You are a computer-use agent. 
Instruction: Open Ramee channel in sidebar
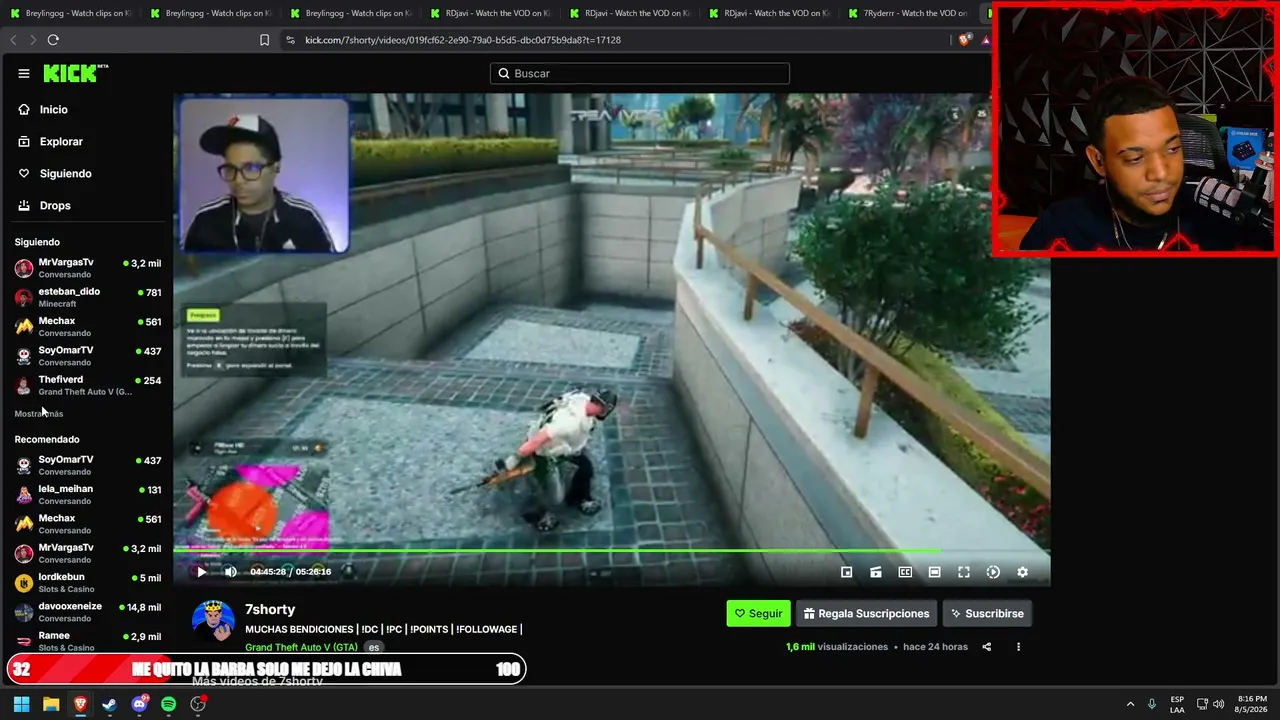click(x=87, y=641)
